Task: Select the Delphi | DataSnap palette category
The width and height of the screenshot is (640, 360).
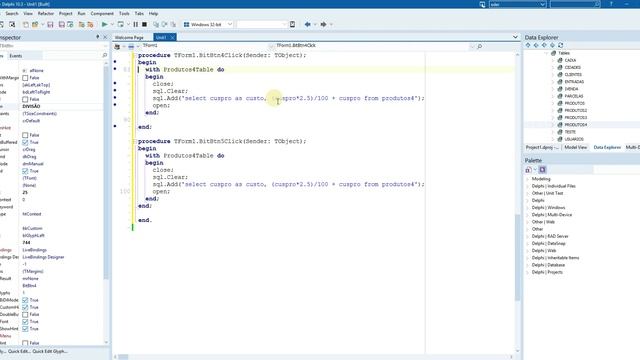Action: click(x=548, y=244)
